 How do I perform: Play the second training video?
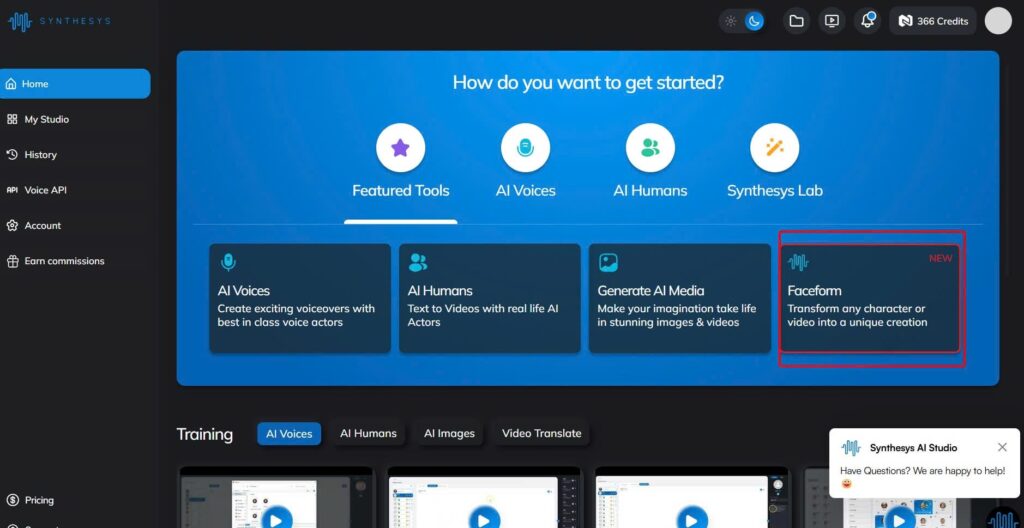484,520
